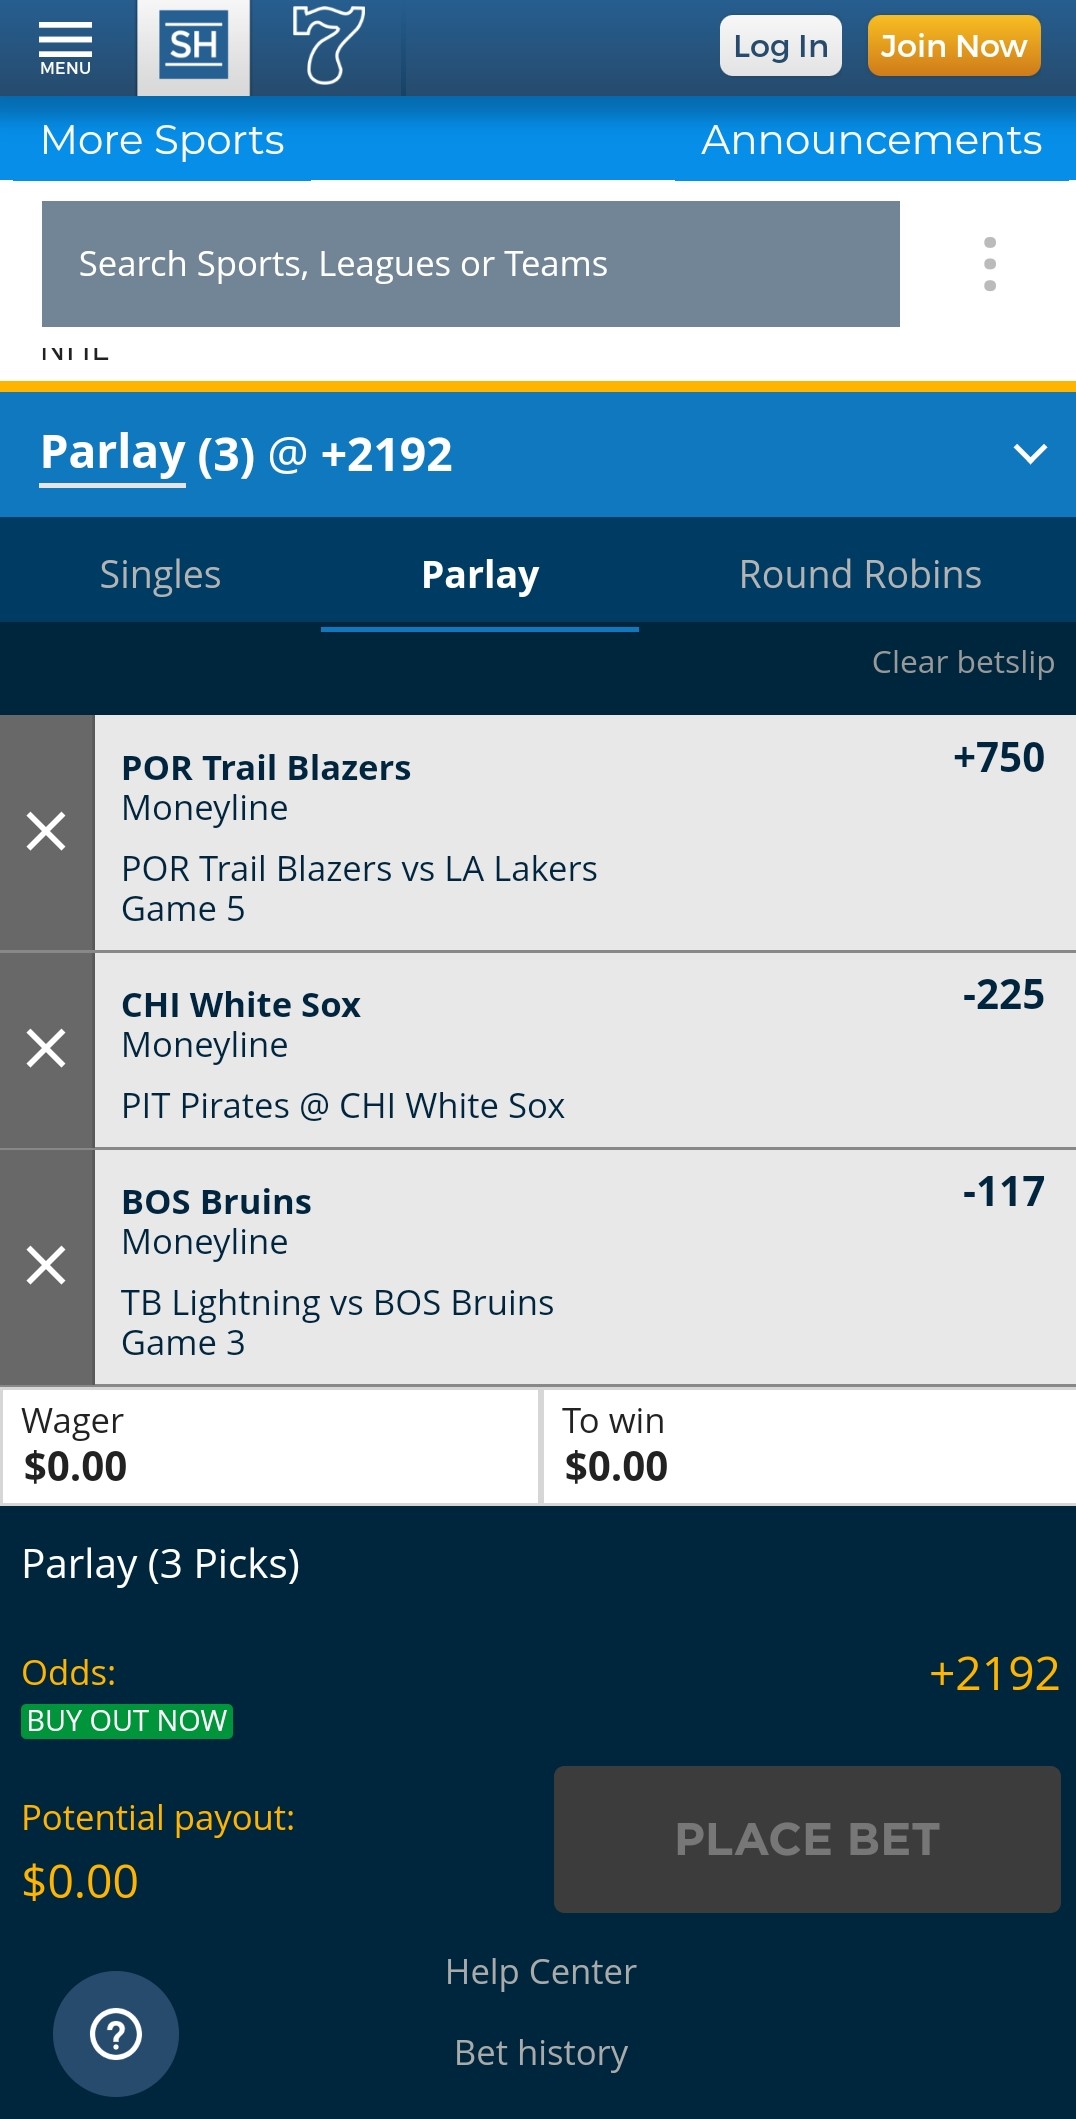Tap the BUY OUT NOW badge

click(127, 1721)
